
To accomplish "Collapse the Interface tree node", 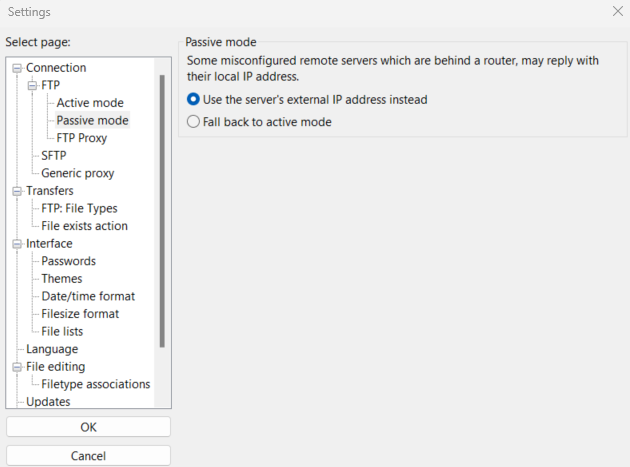I will pos(16,243).
